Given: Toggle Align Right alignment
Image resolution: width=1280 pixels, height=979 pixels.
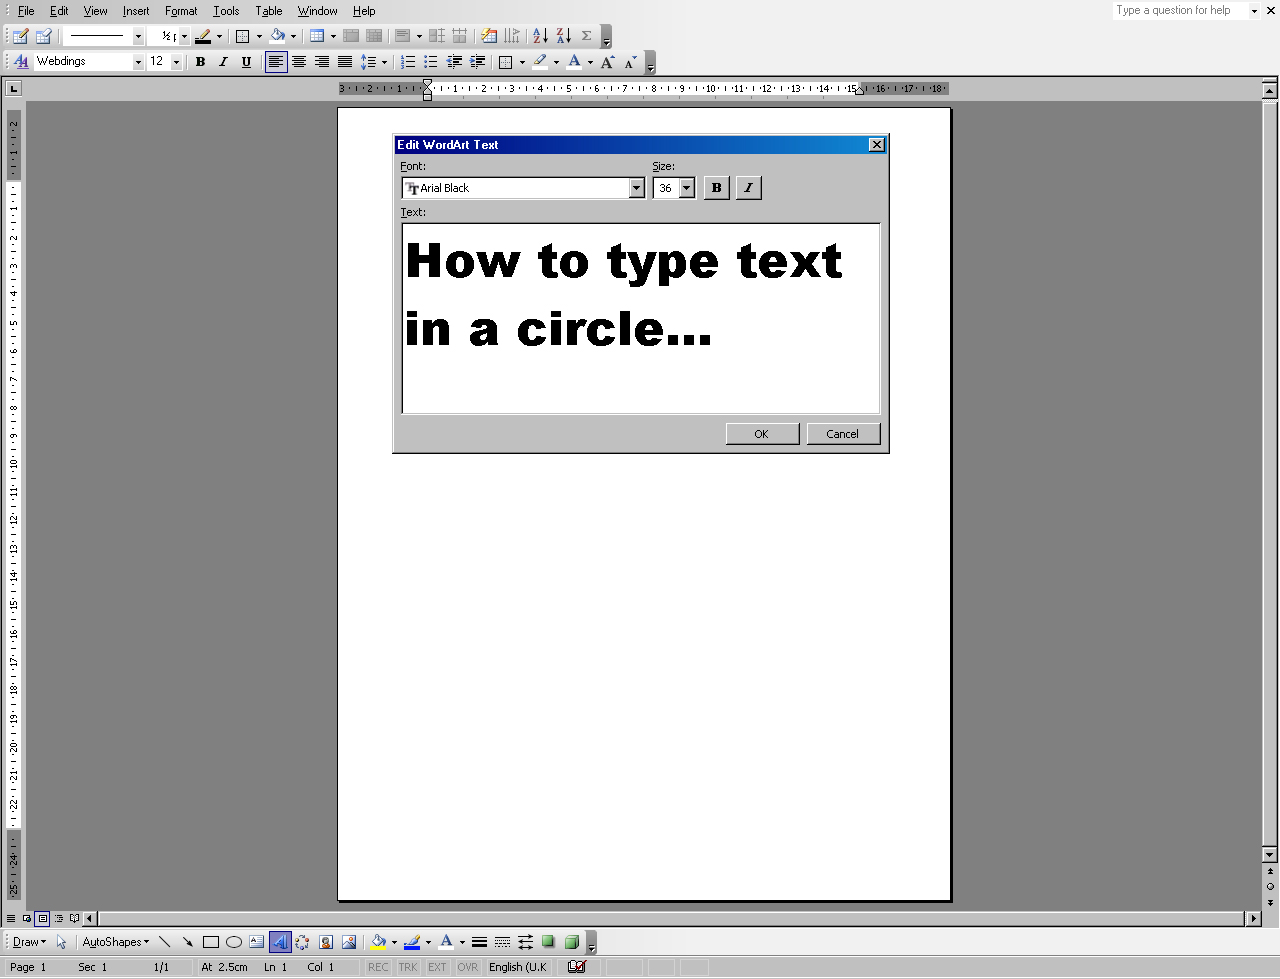Looking at the screenshot, I should pos(322,62).
